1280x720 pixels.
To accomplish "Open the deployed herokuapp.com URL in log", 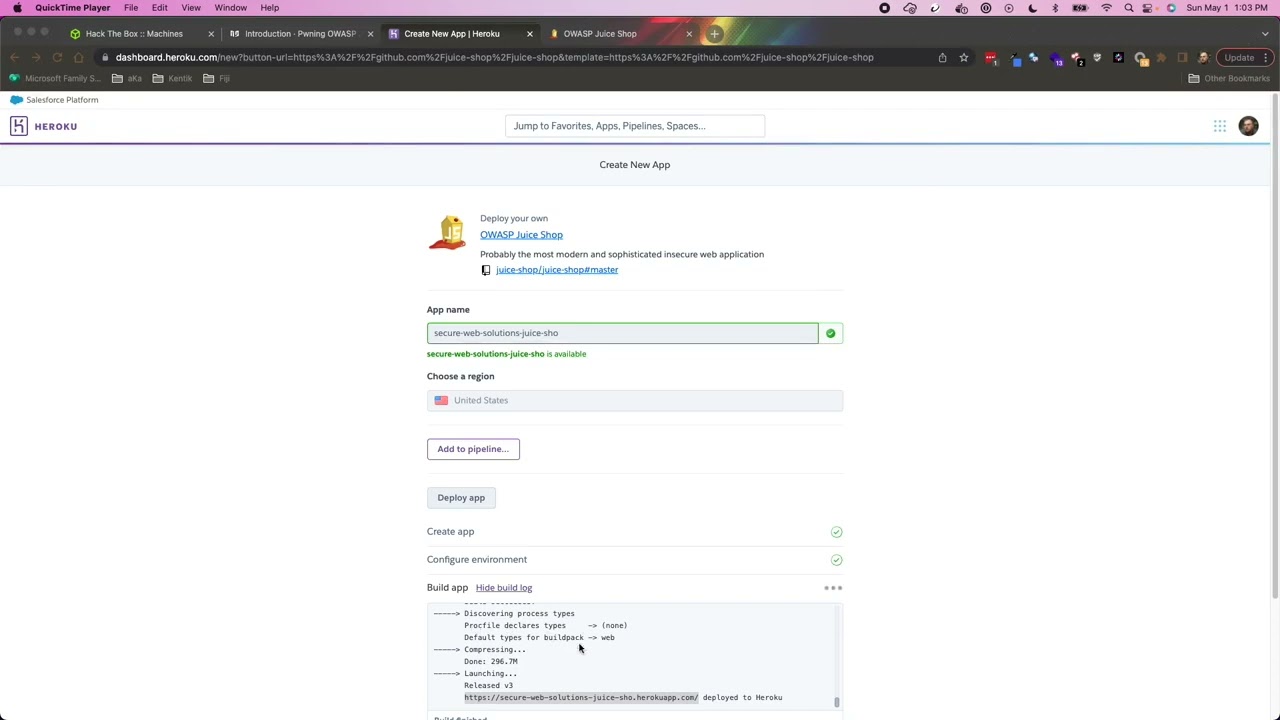I will pyautogui.click(x=581, y=698).
